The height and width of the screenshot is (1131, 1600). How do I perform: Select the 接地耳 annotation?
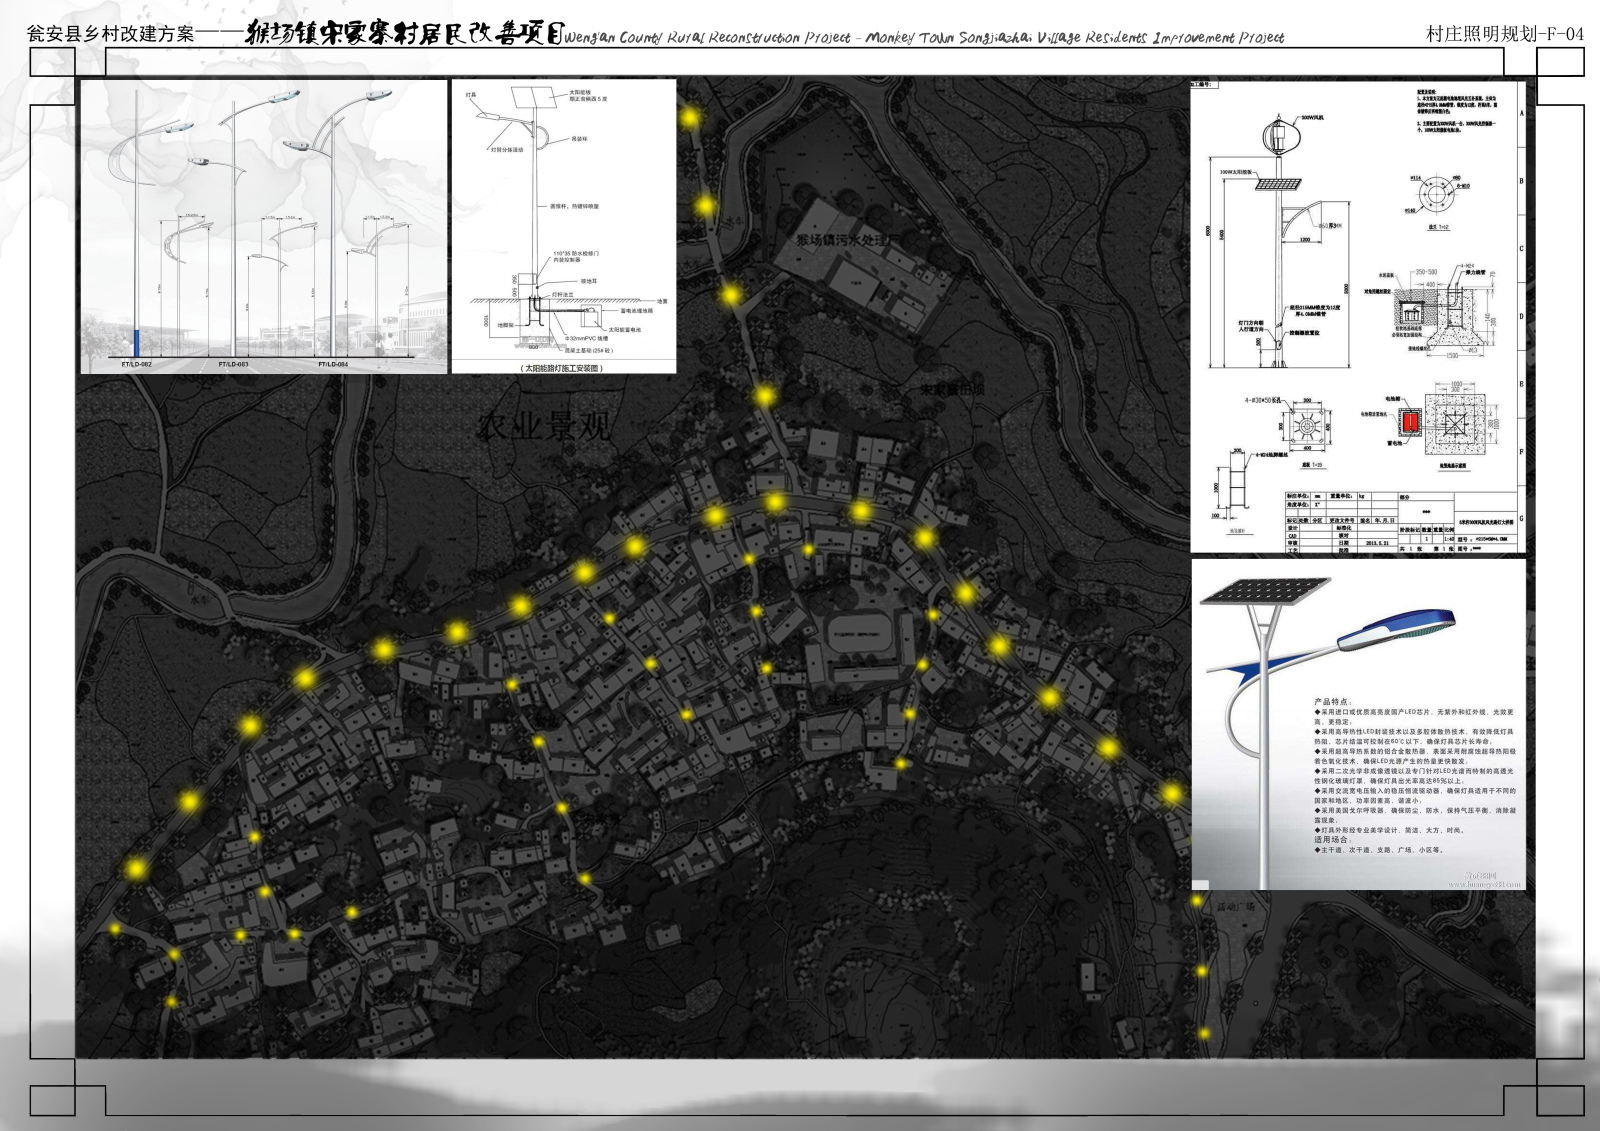[588, 281]
